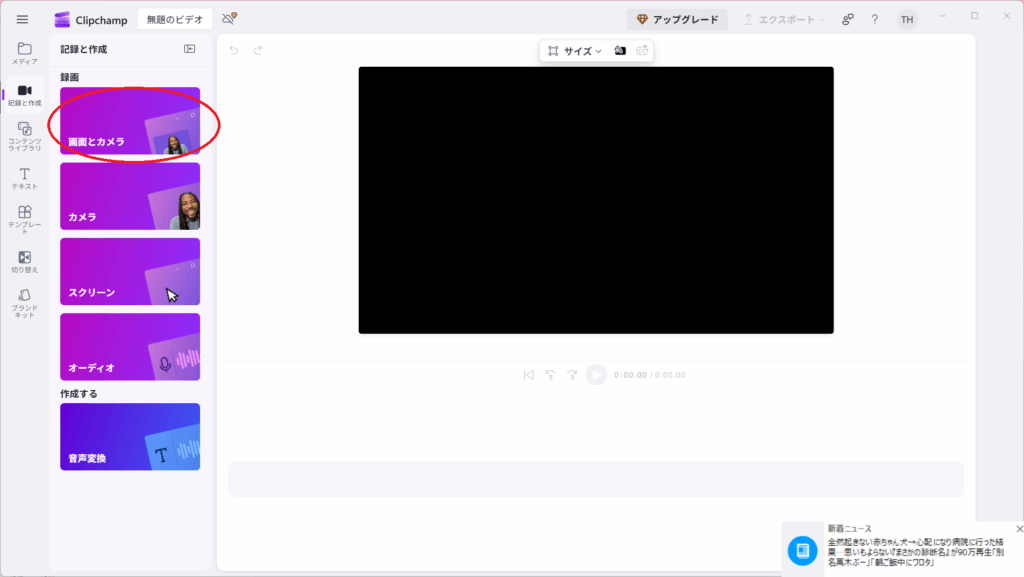Click the アップグレード (Upgrade) button
Viewport: 1024px width, 577px height.
pos(677,19)
